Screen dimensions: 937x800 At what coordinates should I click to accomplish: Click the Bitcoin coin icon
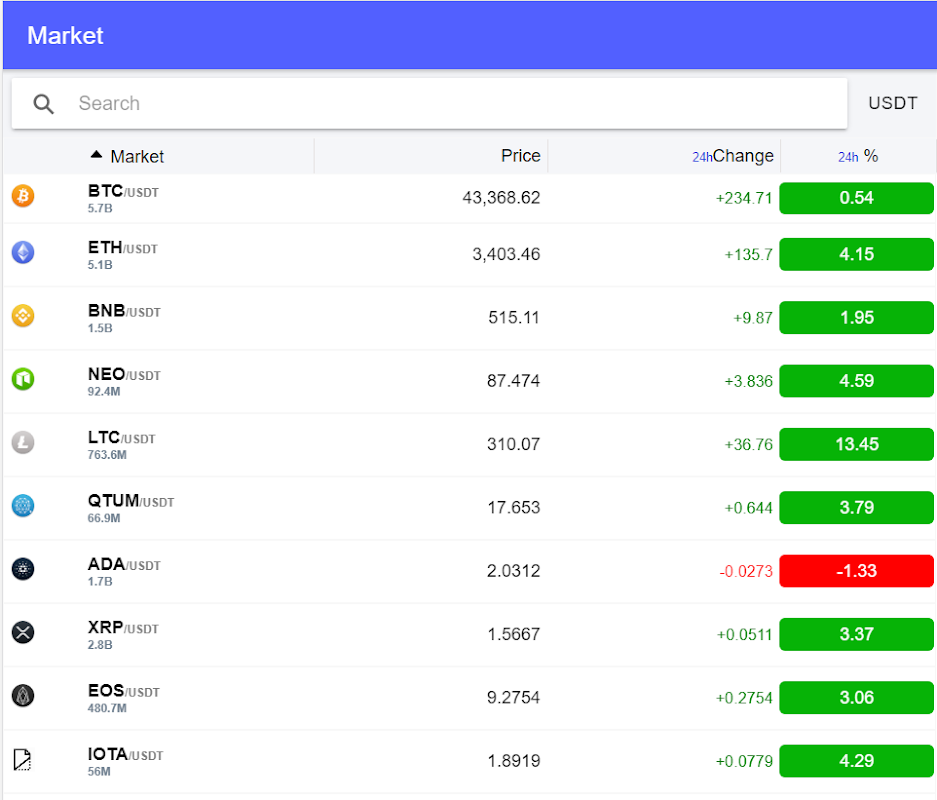point(23,196)
